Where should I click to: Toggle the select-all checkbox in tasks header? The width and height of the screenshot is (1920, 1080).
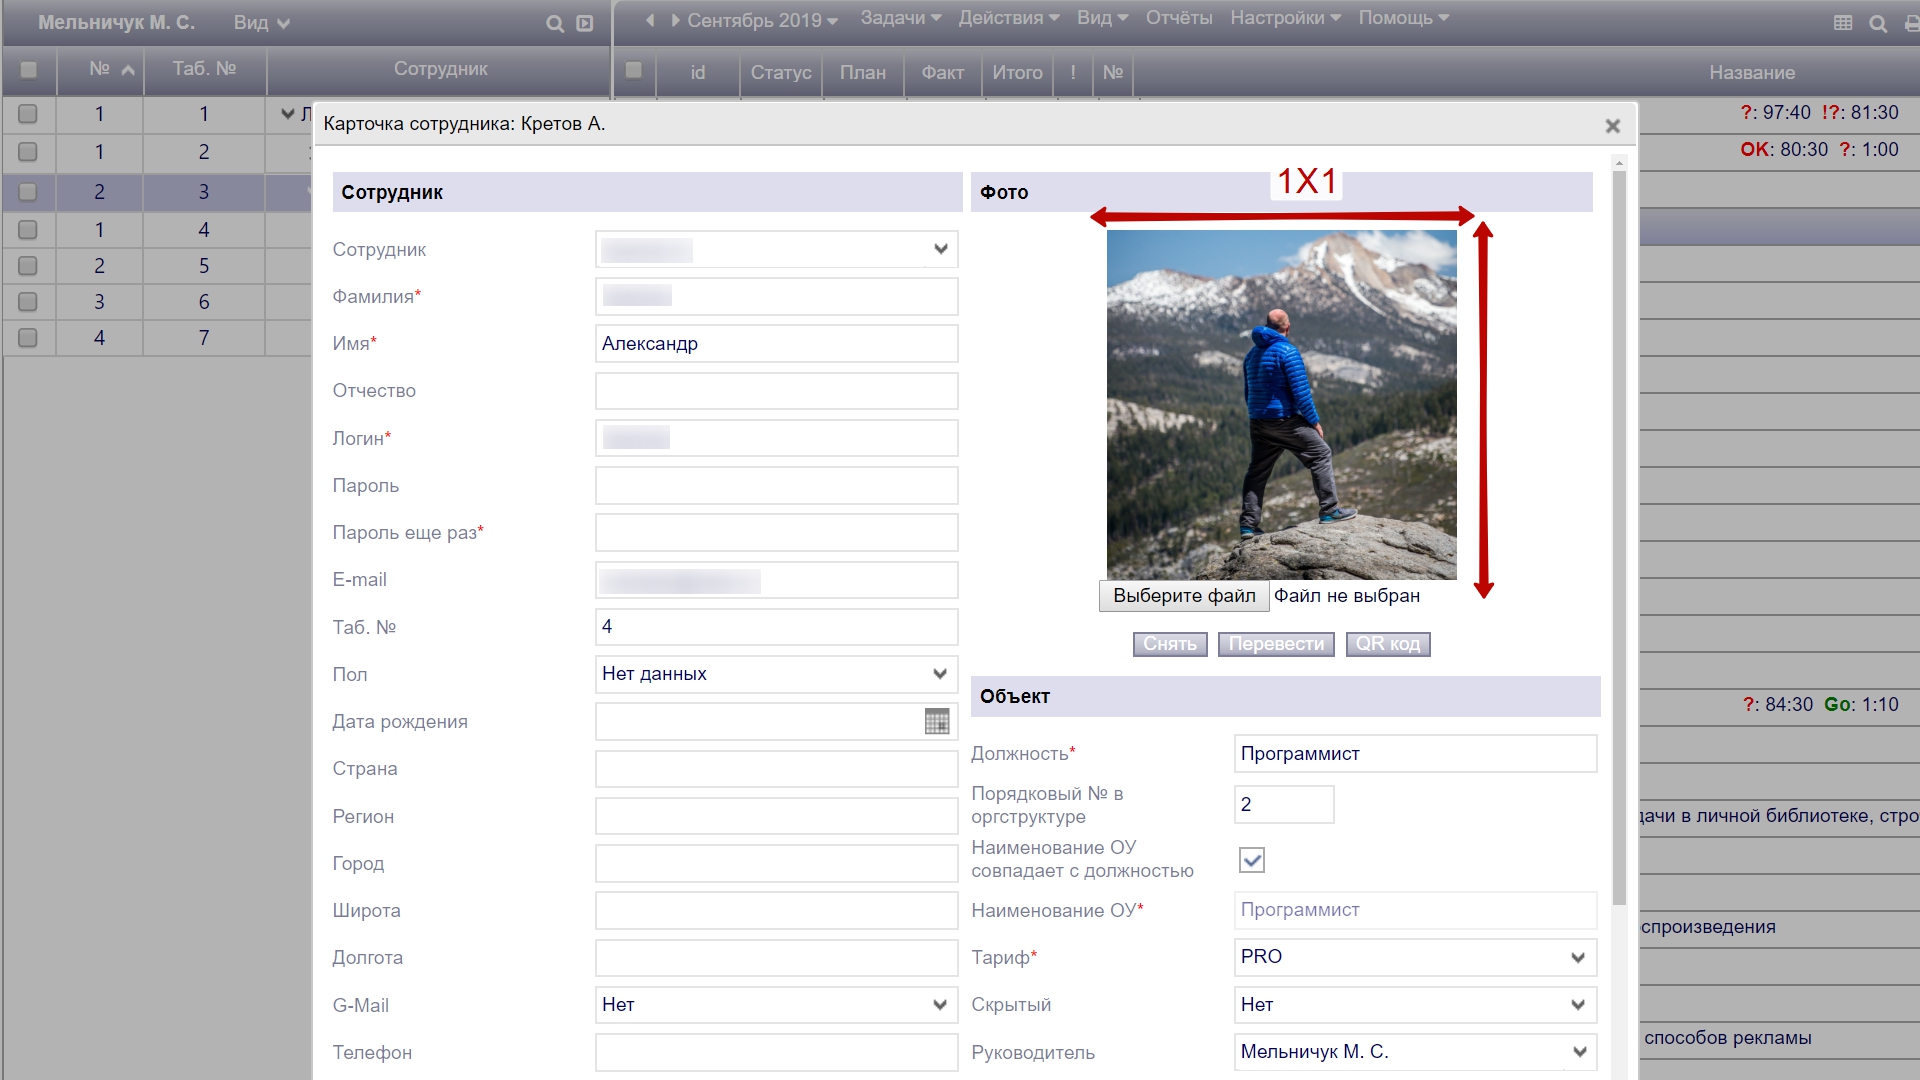[633, 71]
